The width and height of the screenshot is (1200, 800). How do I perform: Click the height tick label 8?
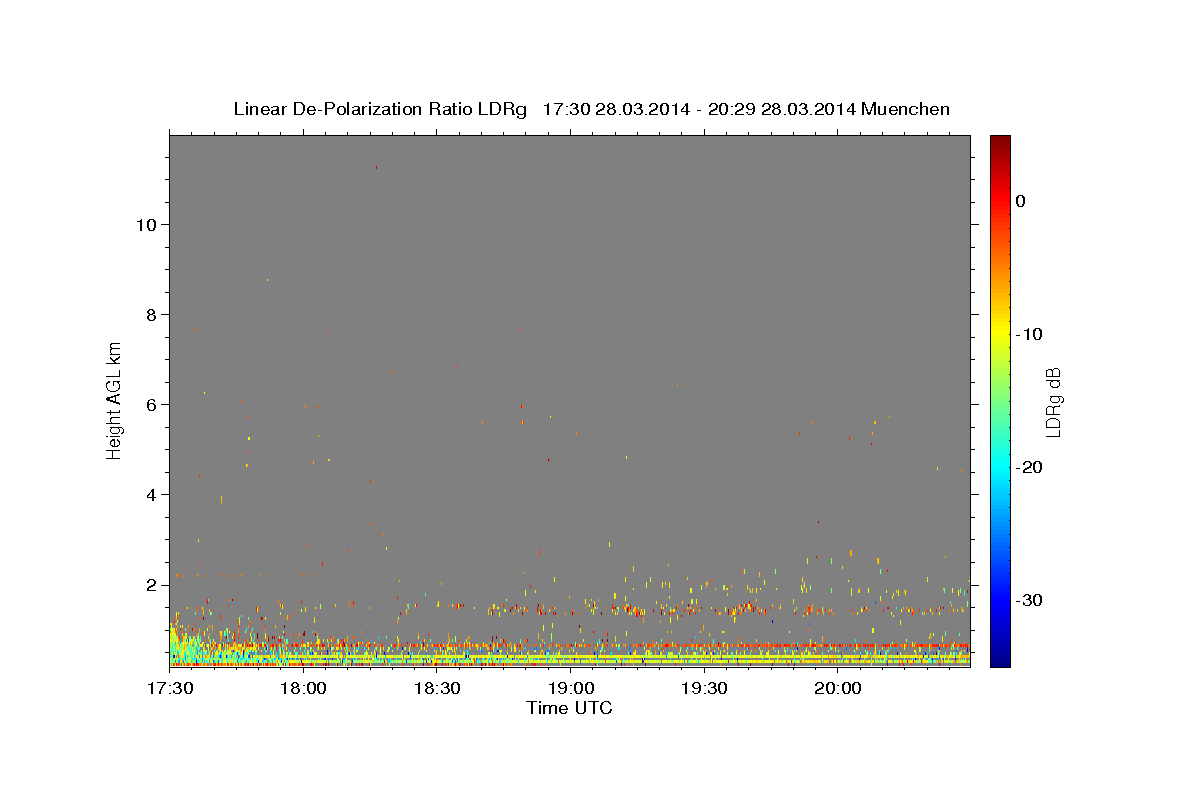(x=150, y=315)
